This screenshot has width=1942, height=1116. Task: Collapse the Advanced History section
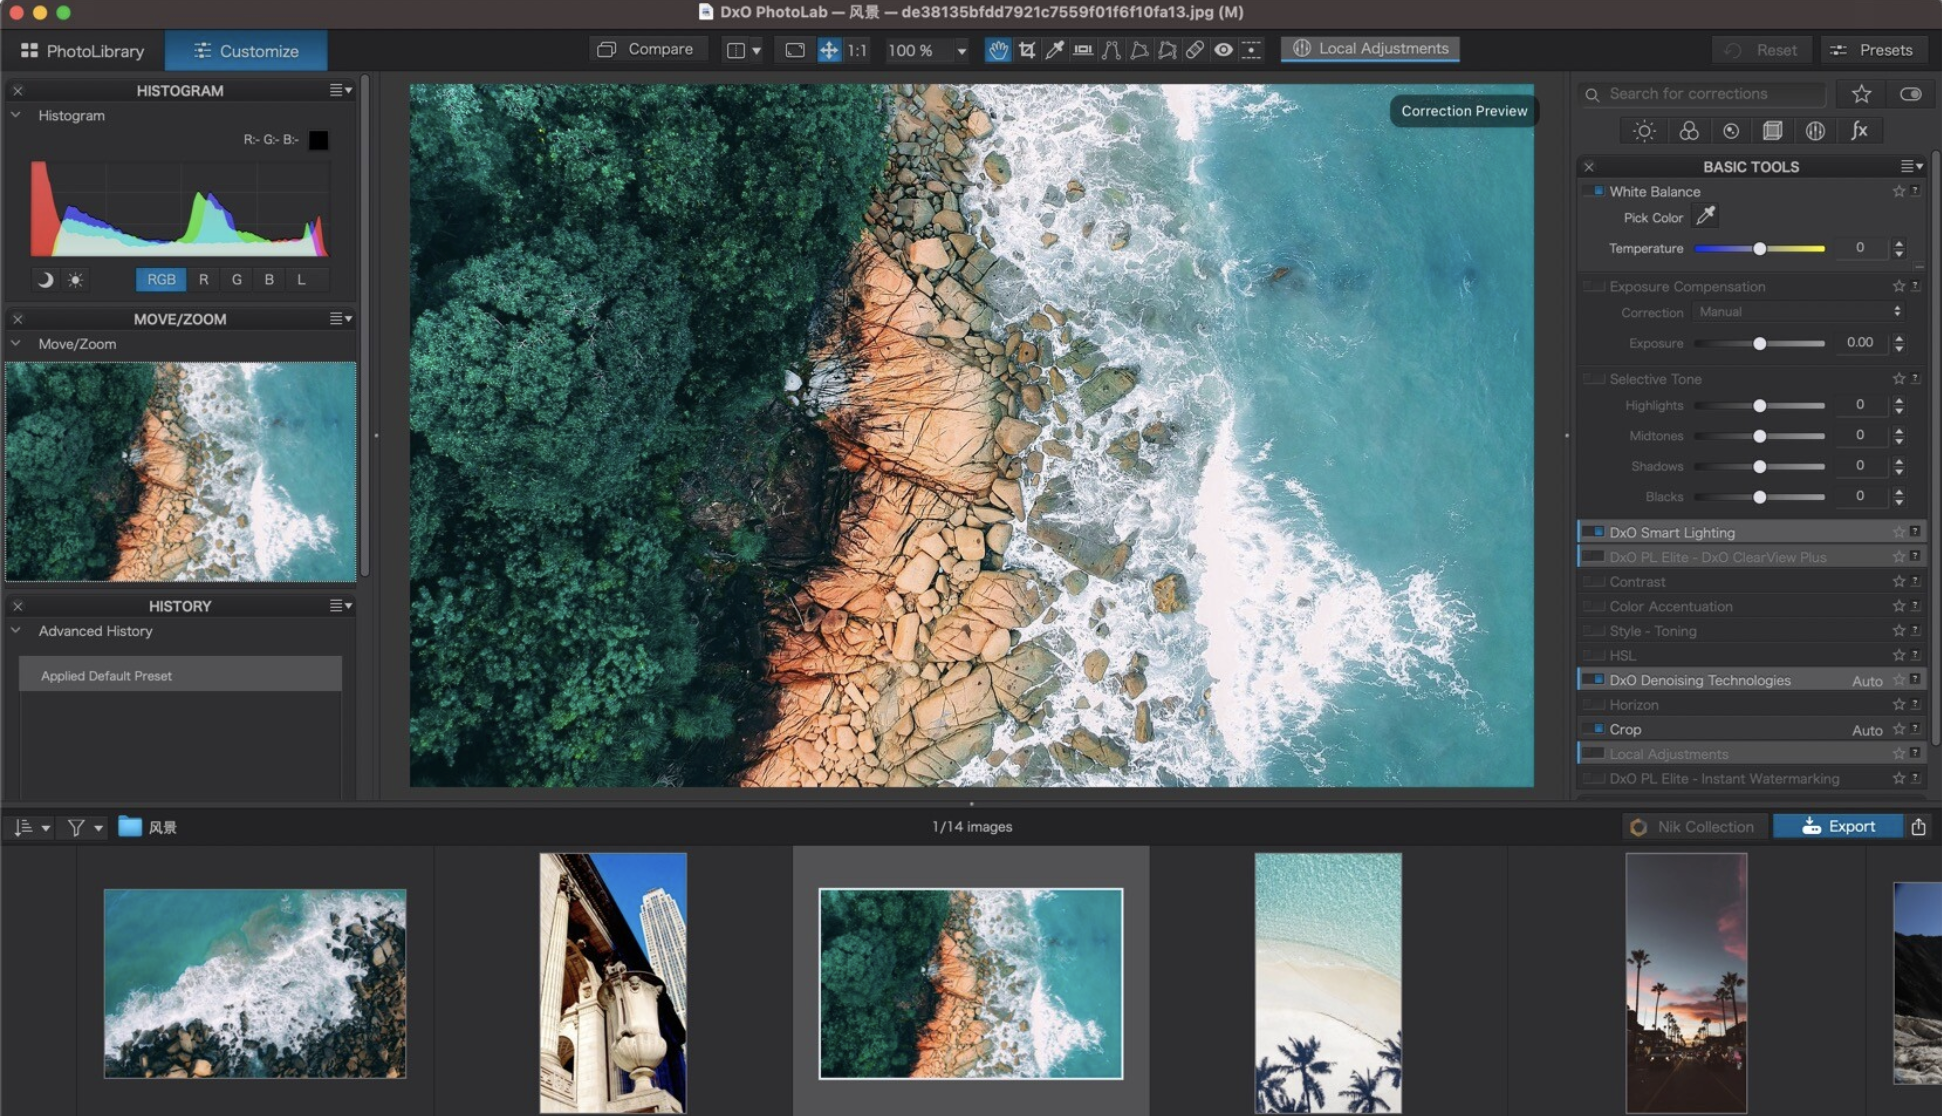coord(16,631)
